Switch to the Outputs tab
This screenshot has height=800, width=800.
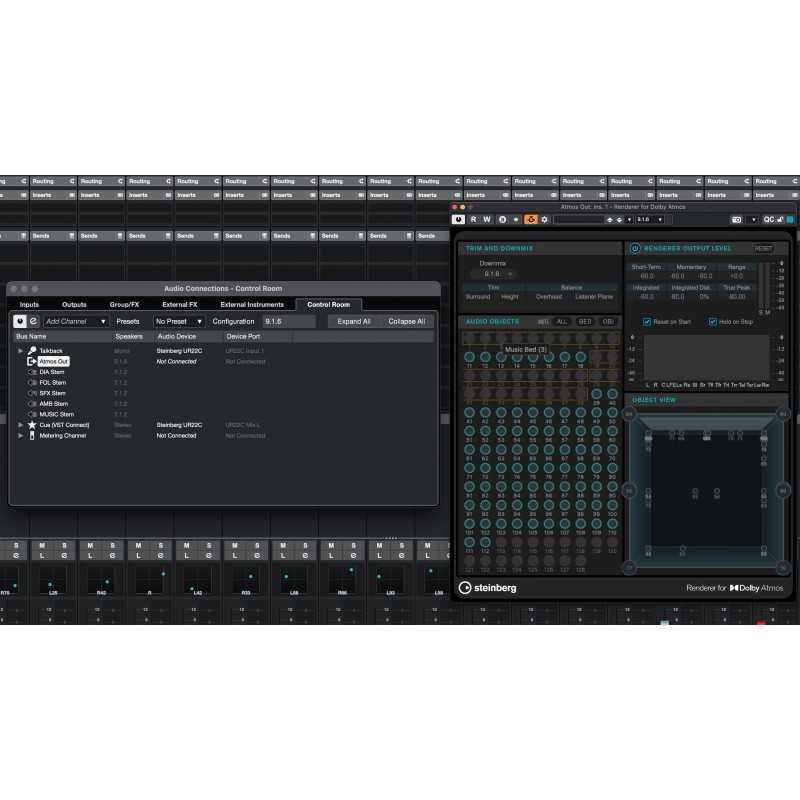point(74,305)
